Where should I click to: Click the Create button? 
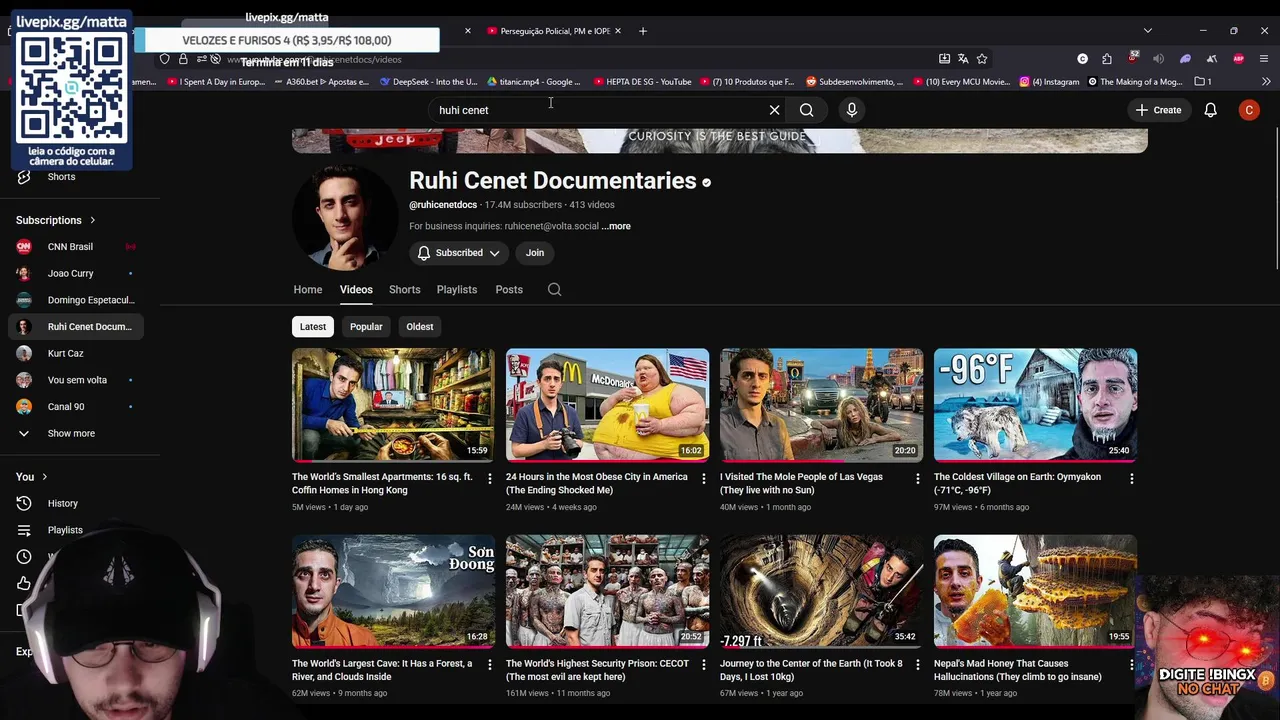[x=1158, y=110]
